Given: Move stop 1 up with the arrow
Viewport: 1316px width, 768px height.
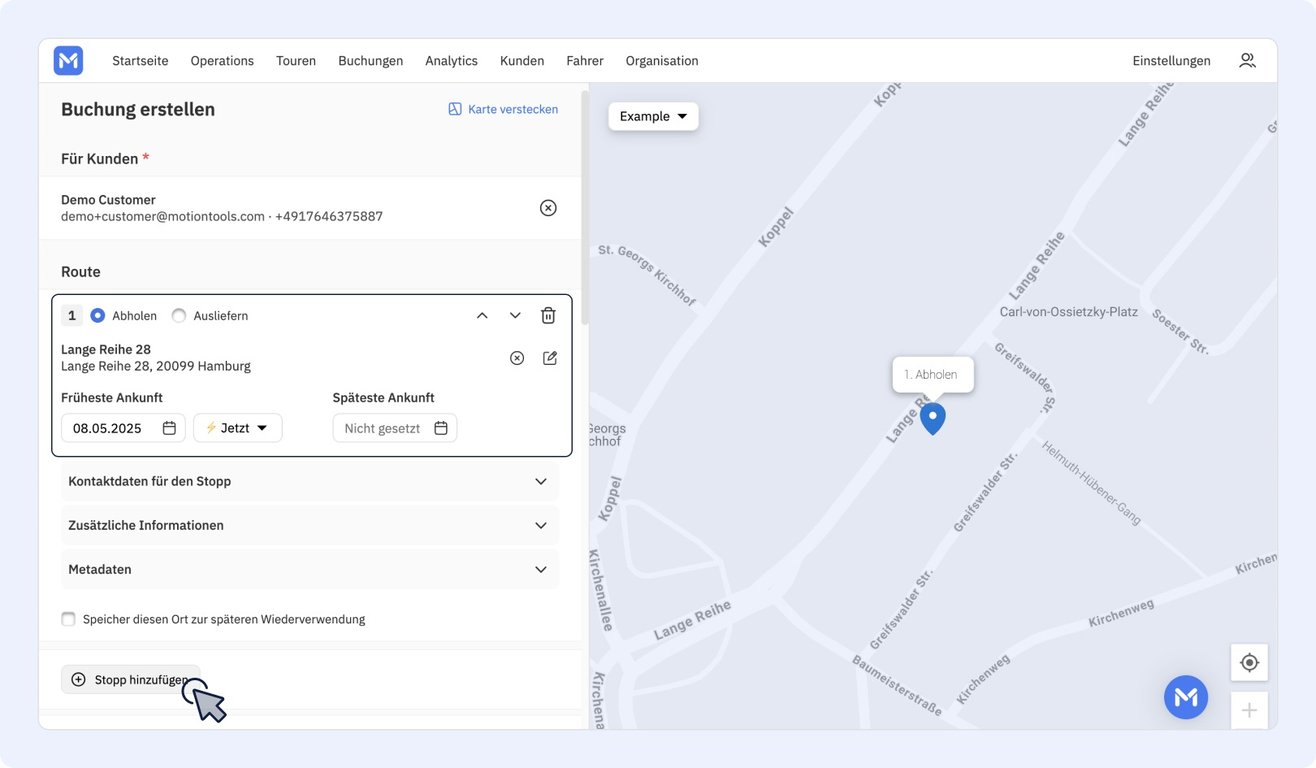Looking at the screenshot, I should [482, 316].
